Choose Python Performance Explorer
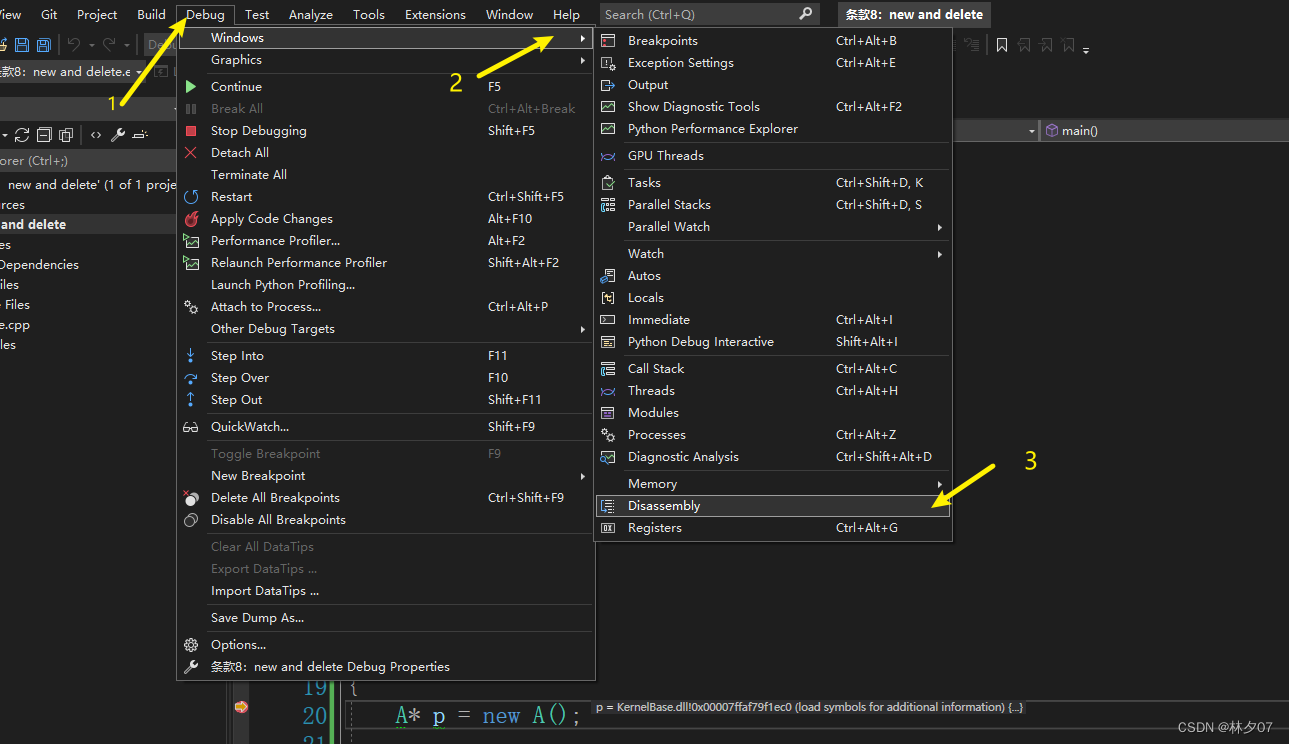 click(x=773, y=129)
